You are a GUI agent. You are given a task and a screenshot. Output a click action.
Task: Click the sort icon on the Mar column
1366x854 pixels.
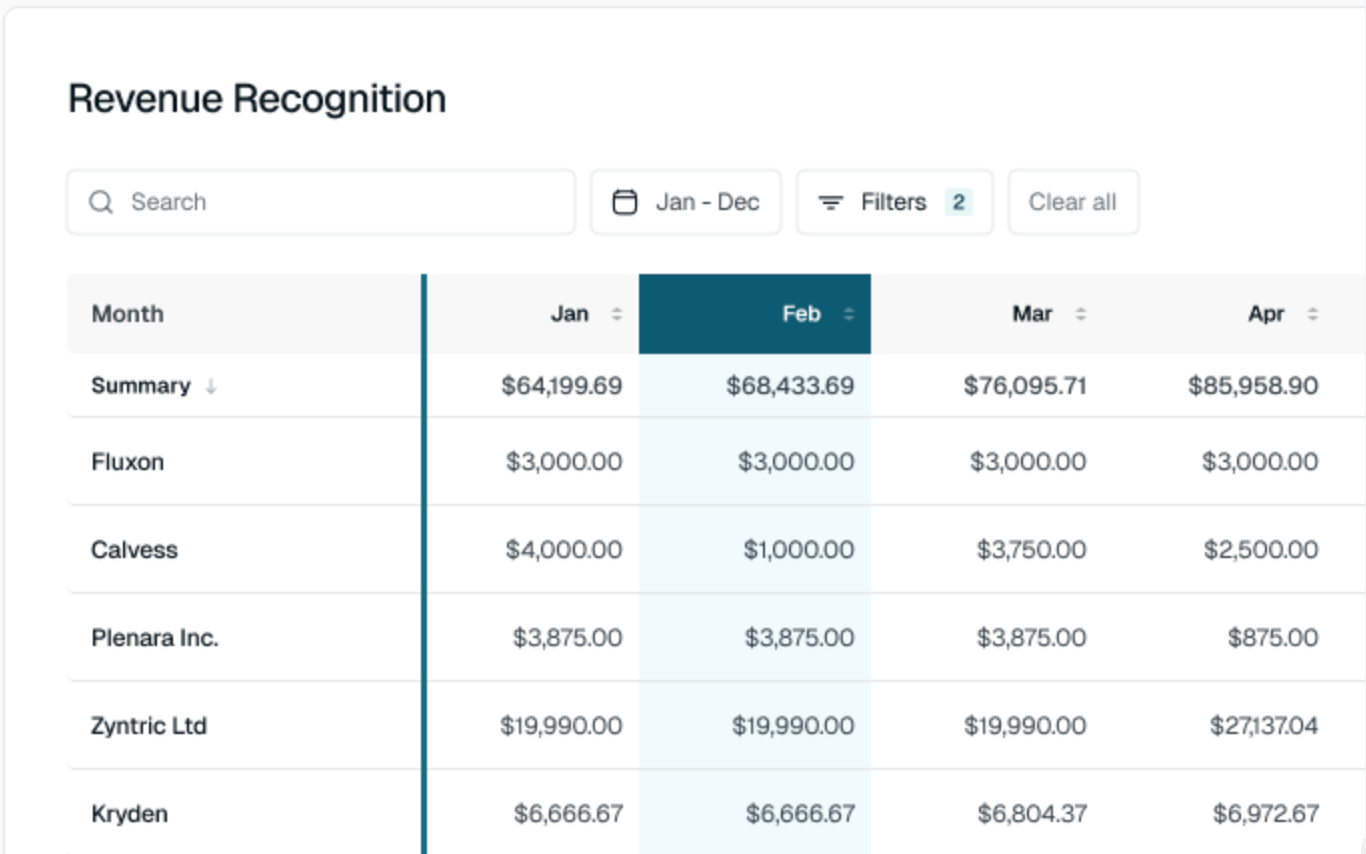click(x=1081, y=313)
